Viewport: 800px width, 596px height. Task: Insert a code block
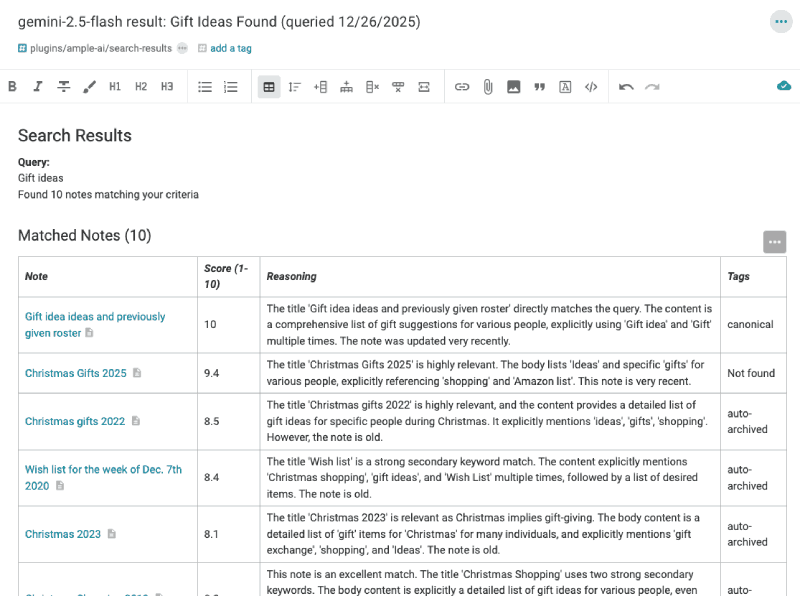[591, 87]
